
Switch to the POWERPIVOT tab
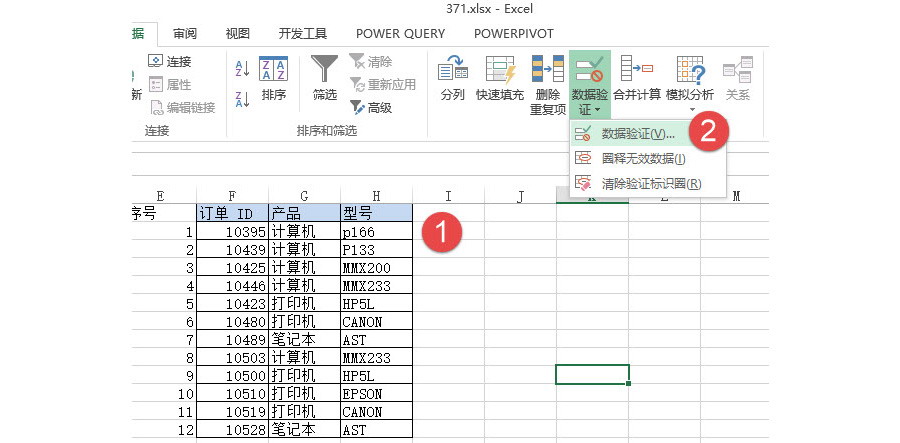[514, 34]
